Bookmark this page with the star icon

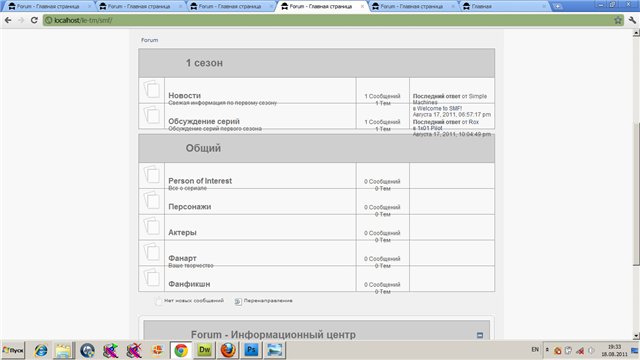618,20
